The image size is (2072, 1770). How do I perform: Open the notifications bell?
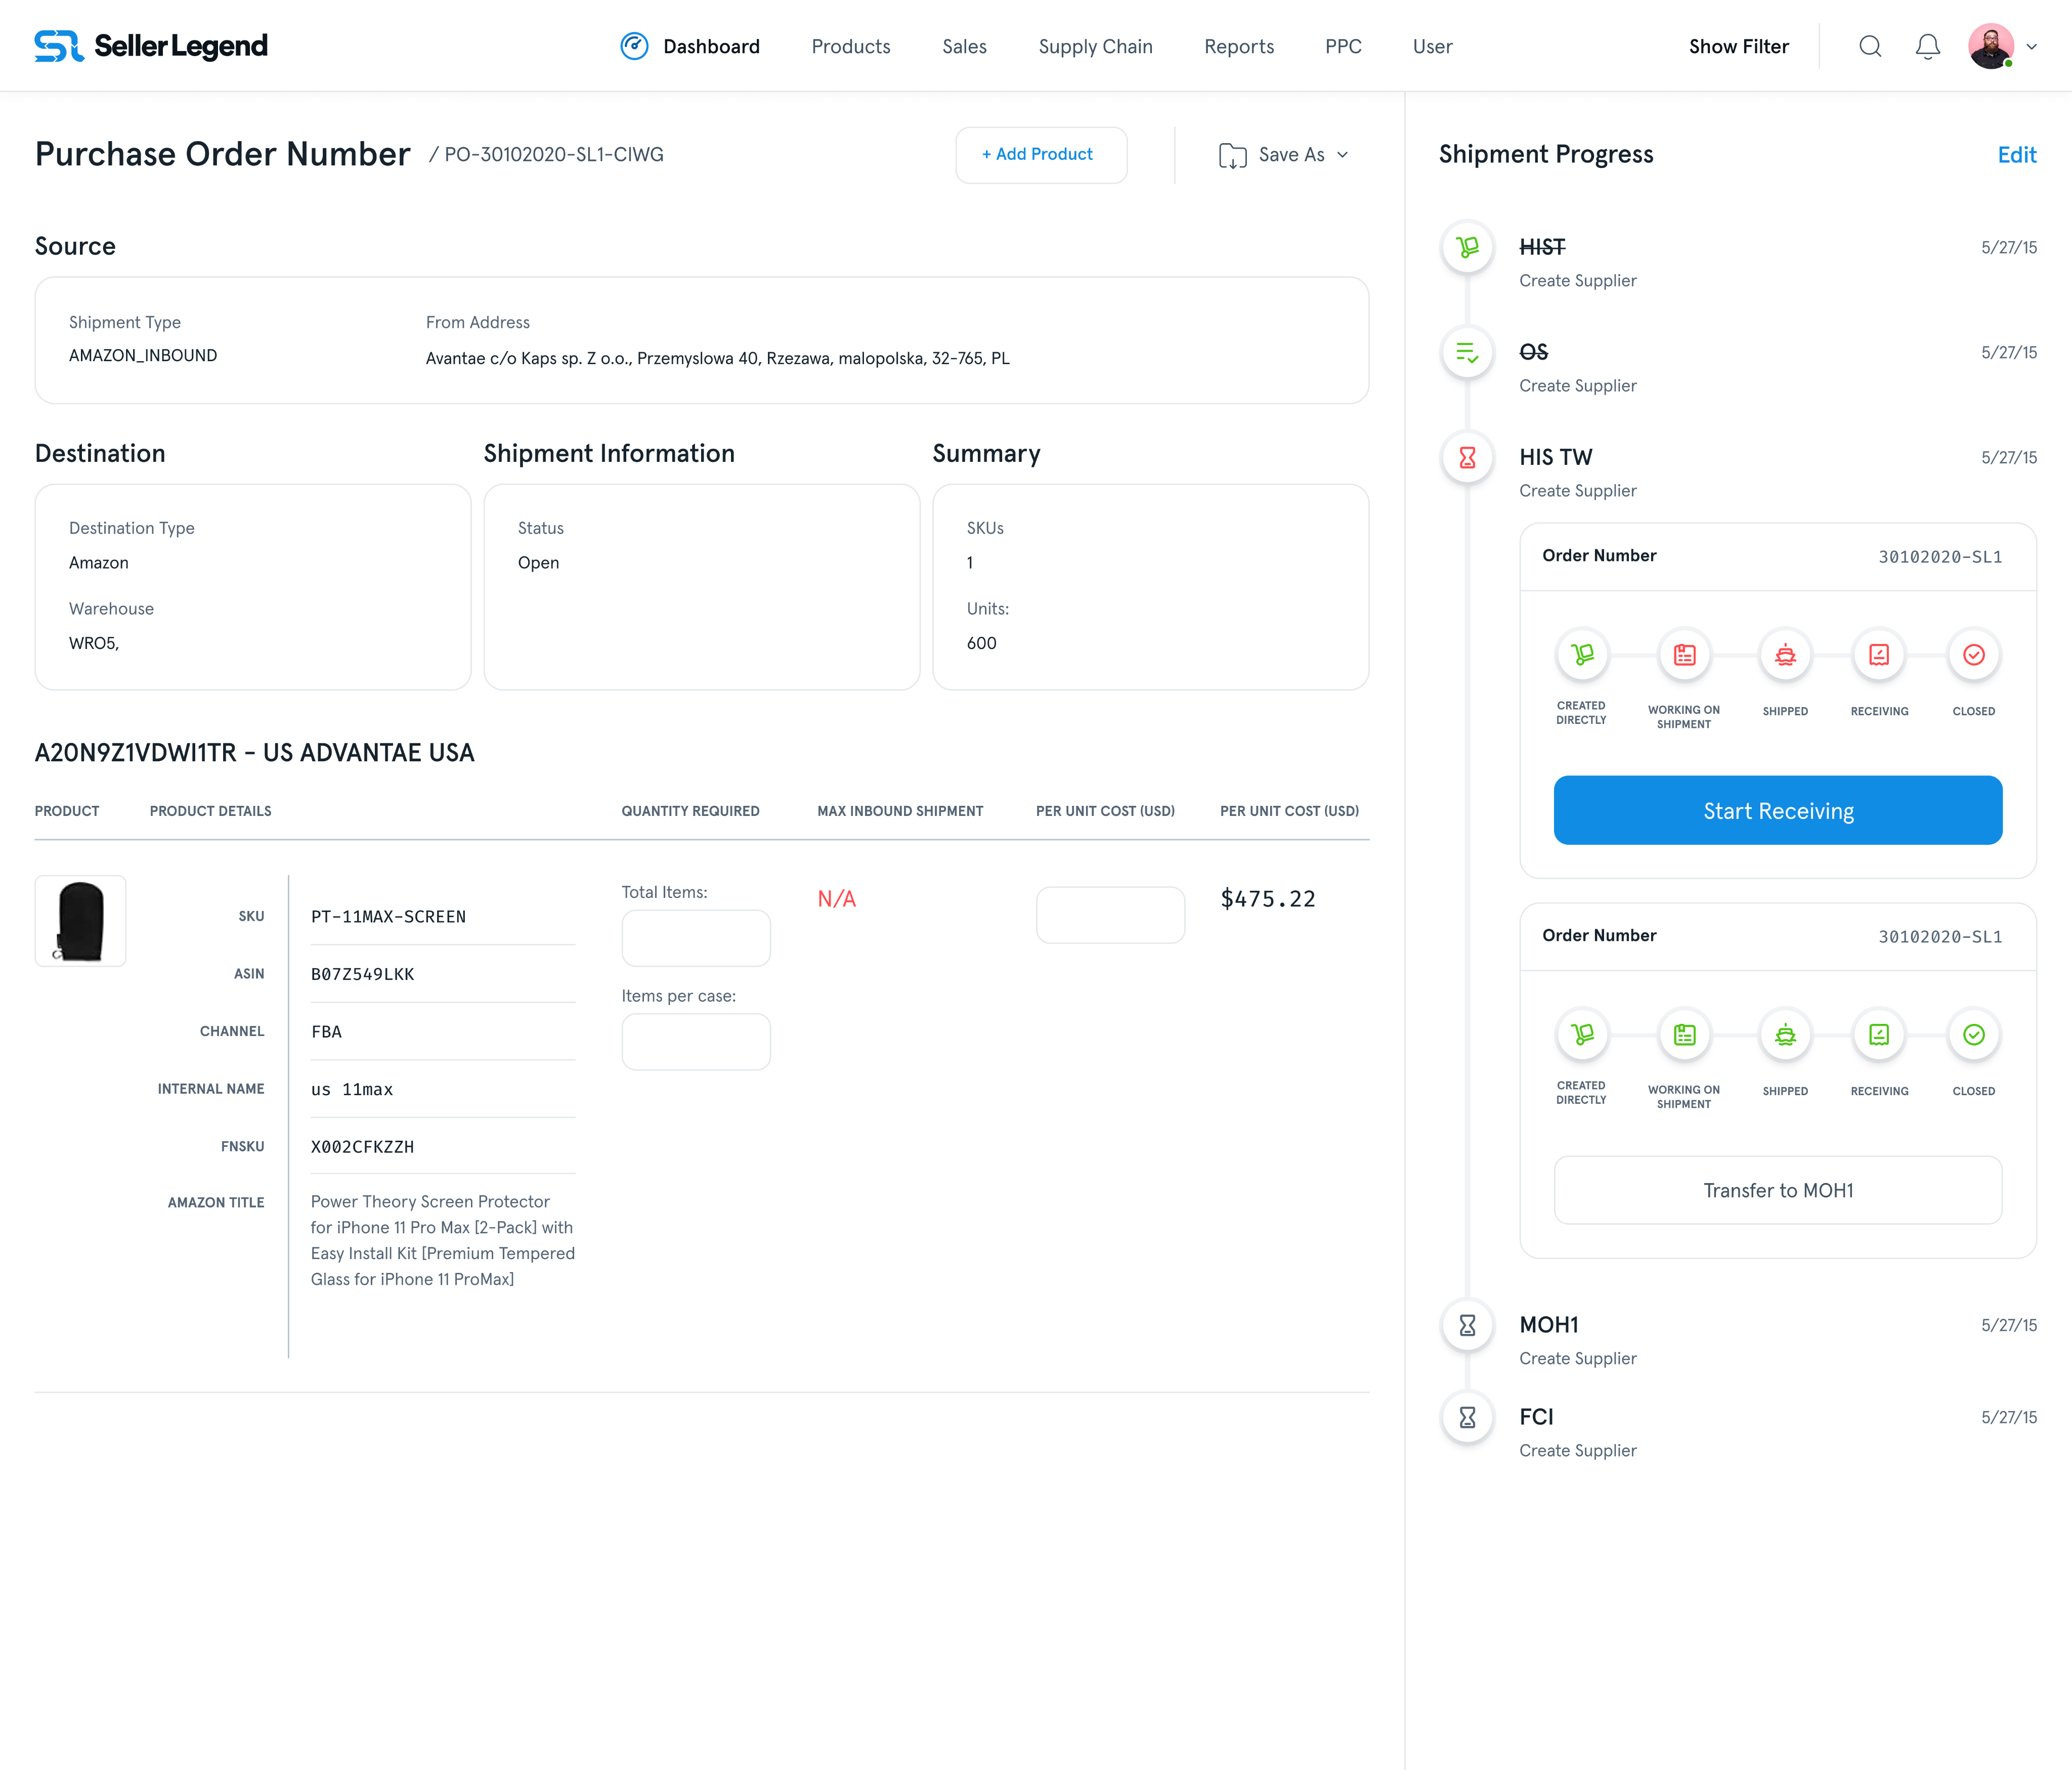(x=1928, y=46)
